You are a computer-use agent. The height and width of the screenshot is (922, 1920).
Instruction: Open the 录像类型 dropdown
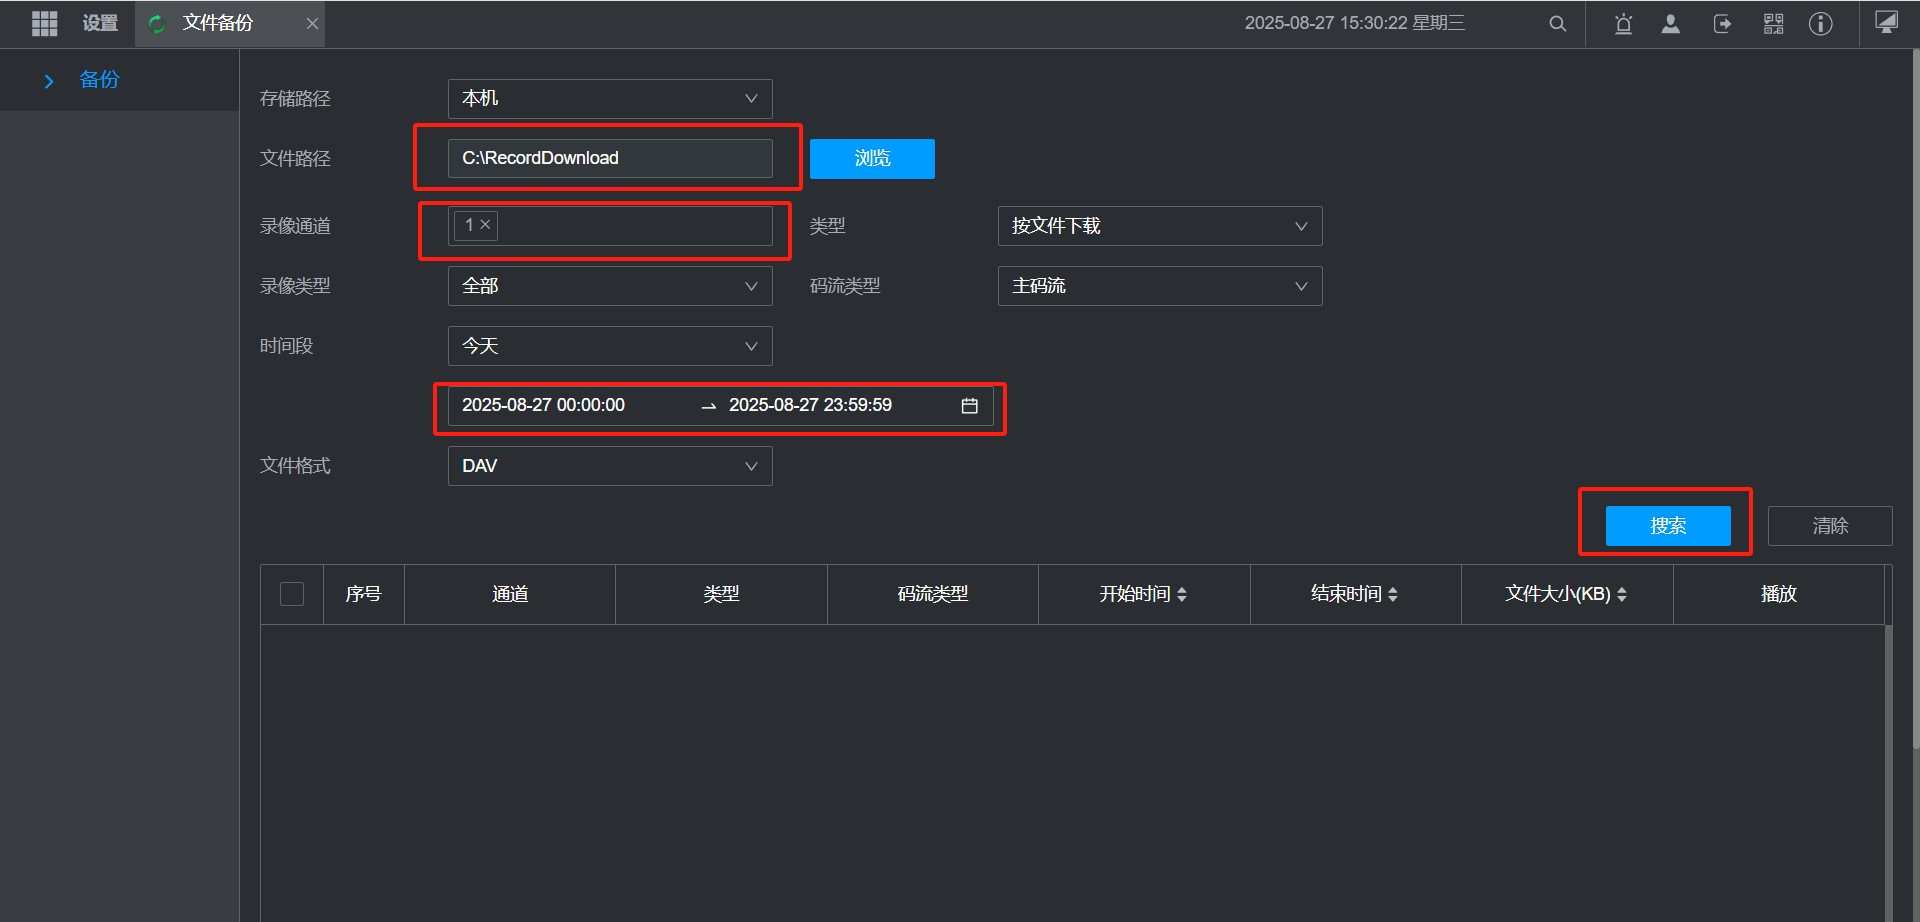[x=610, y=286]
